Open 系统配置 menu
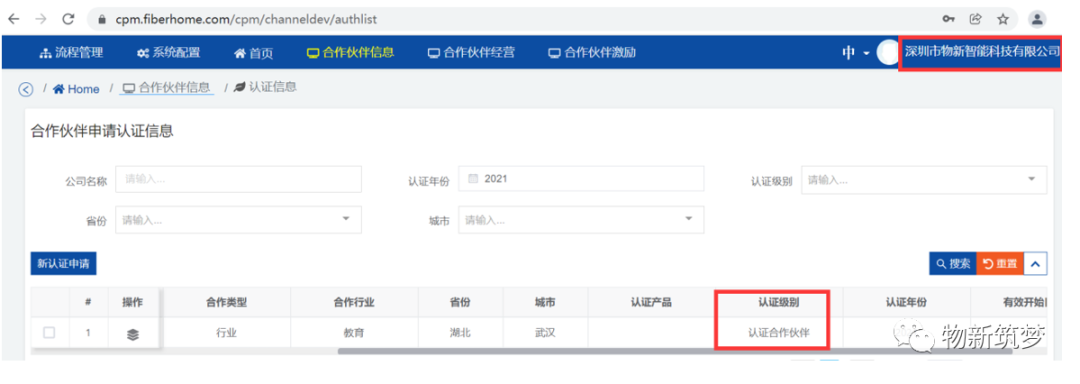 tap(169, 53)
